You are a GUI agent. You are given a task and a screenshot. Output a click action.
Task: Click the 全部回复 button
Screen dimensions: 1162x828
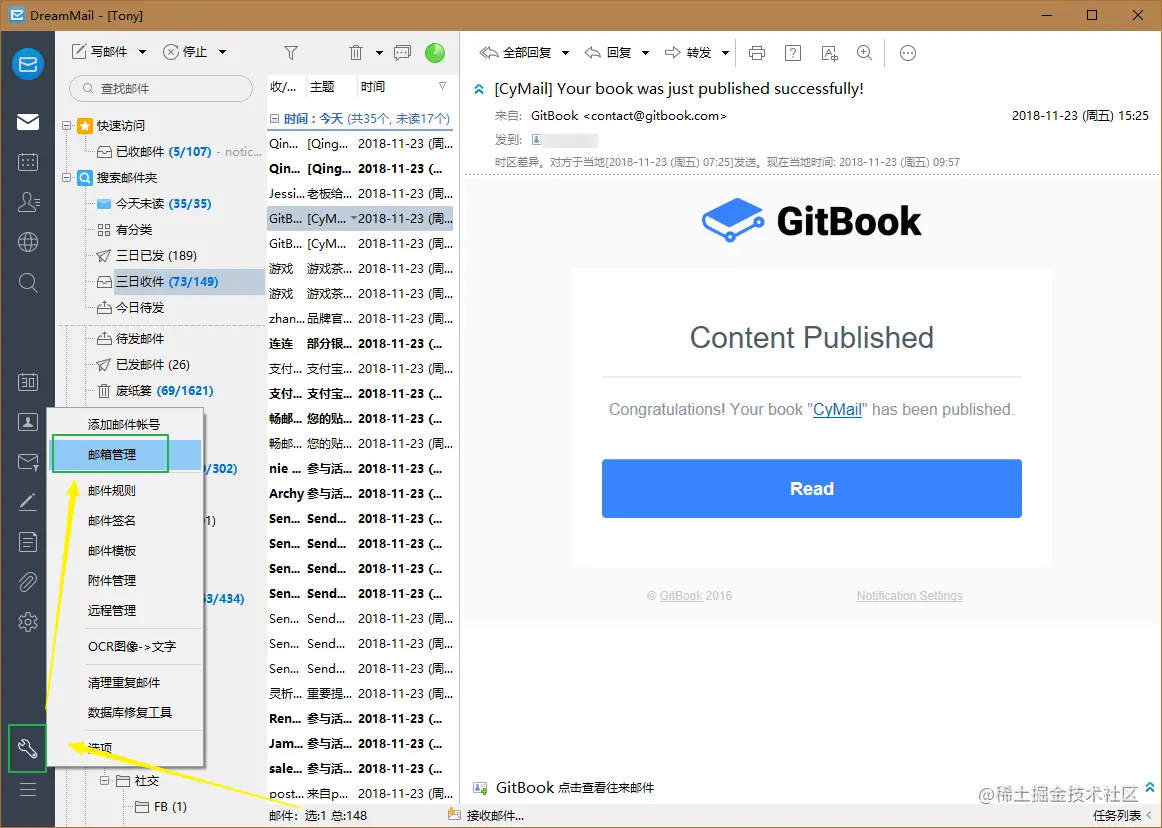tap(516, 53)
